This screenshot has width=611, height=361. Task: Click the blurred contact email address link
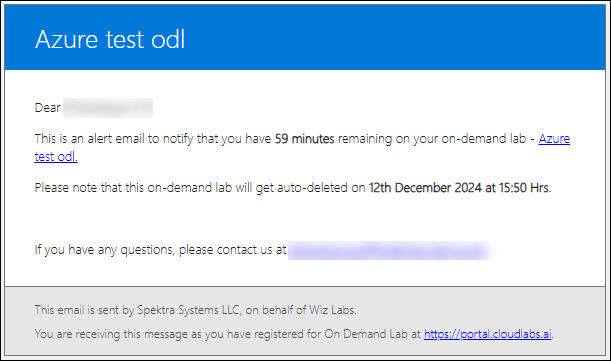(390, 250)
